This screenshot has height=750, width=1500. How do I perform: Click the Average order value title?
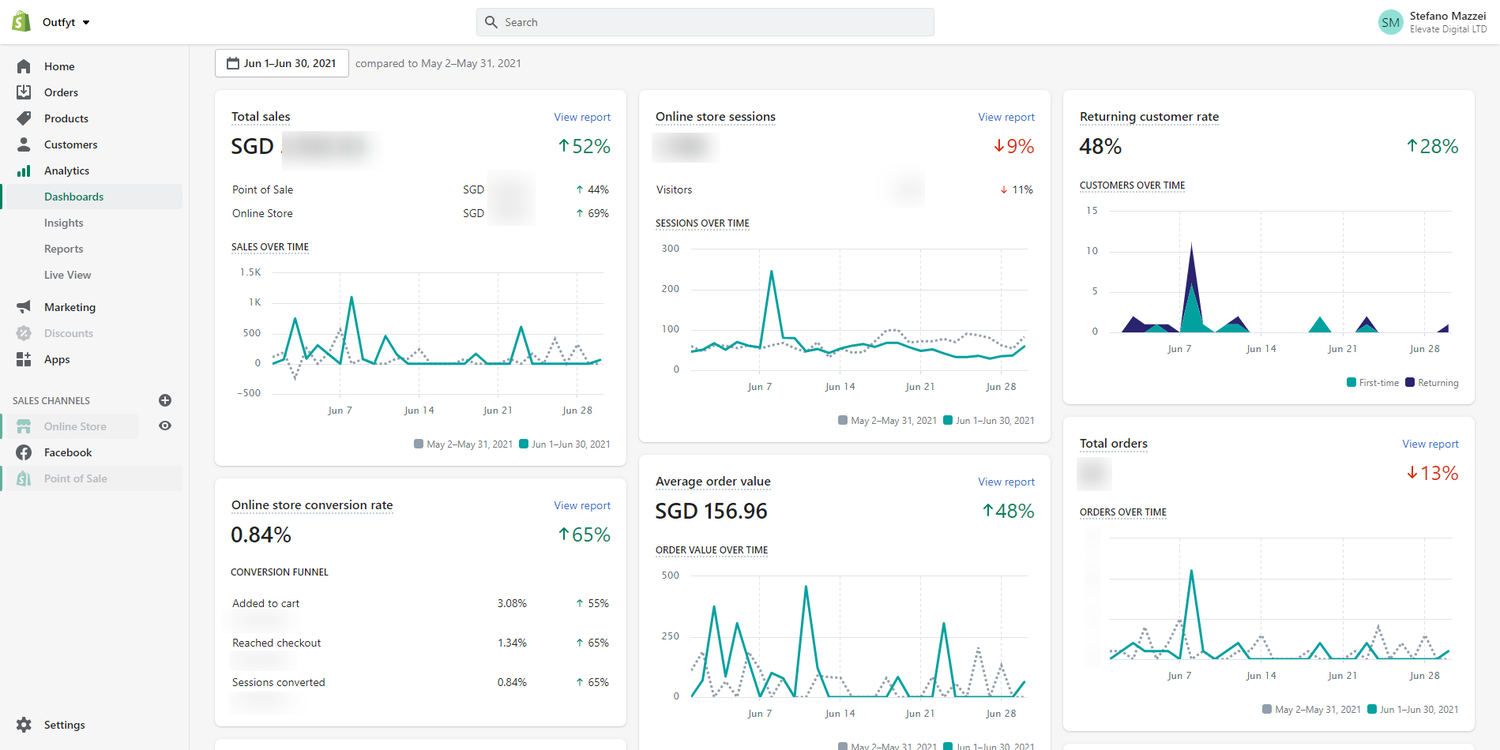pyautogui.click(x=713, y=482)
